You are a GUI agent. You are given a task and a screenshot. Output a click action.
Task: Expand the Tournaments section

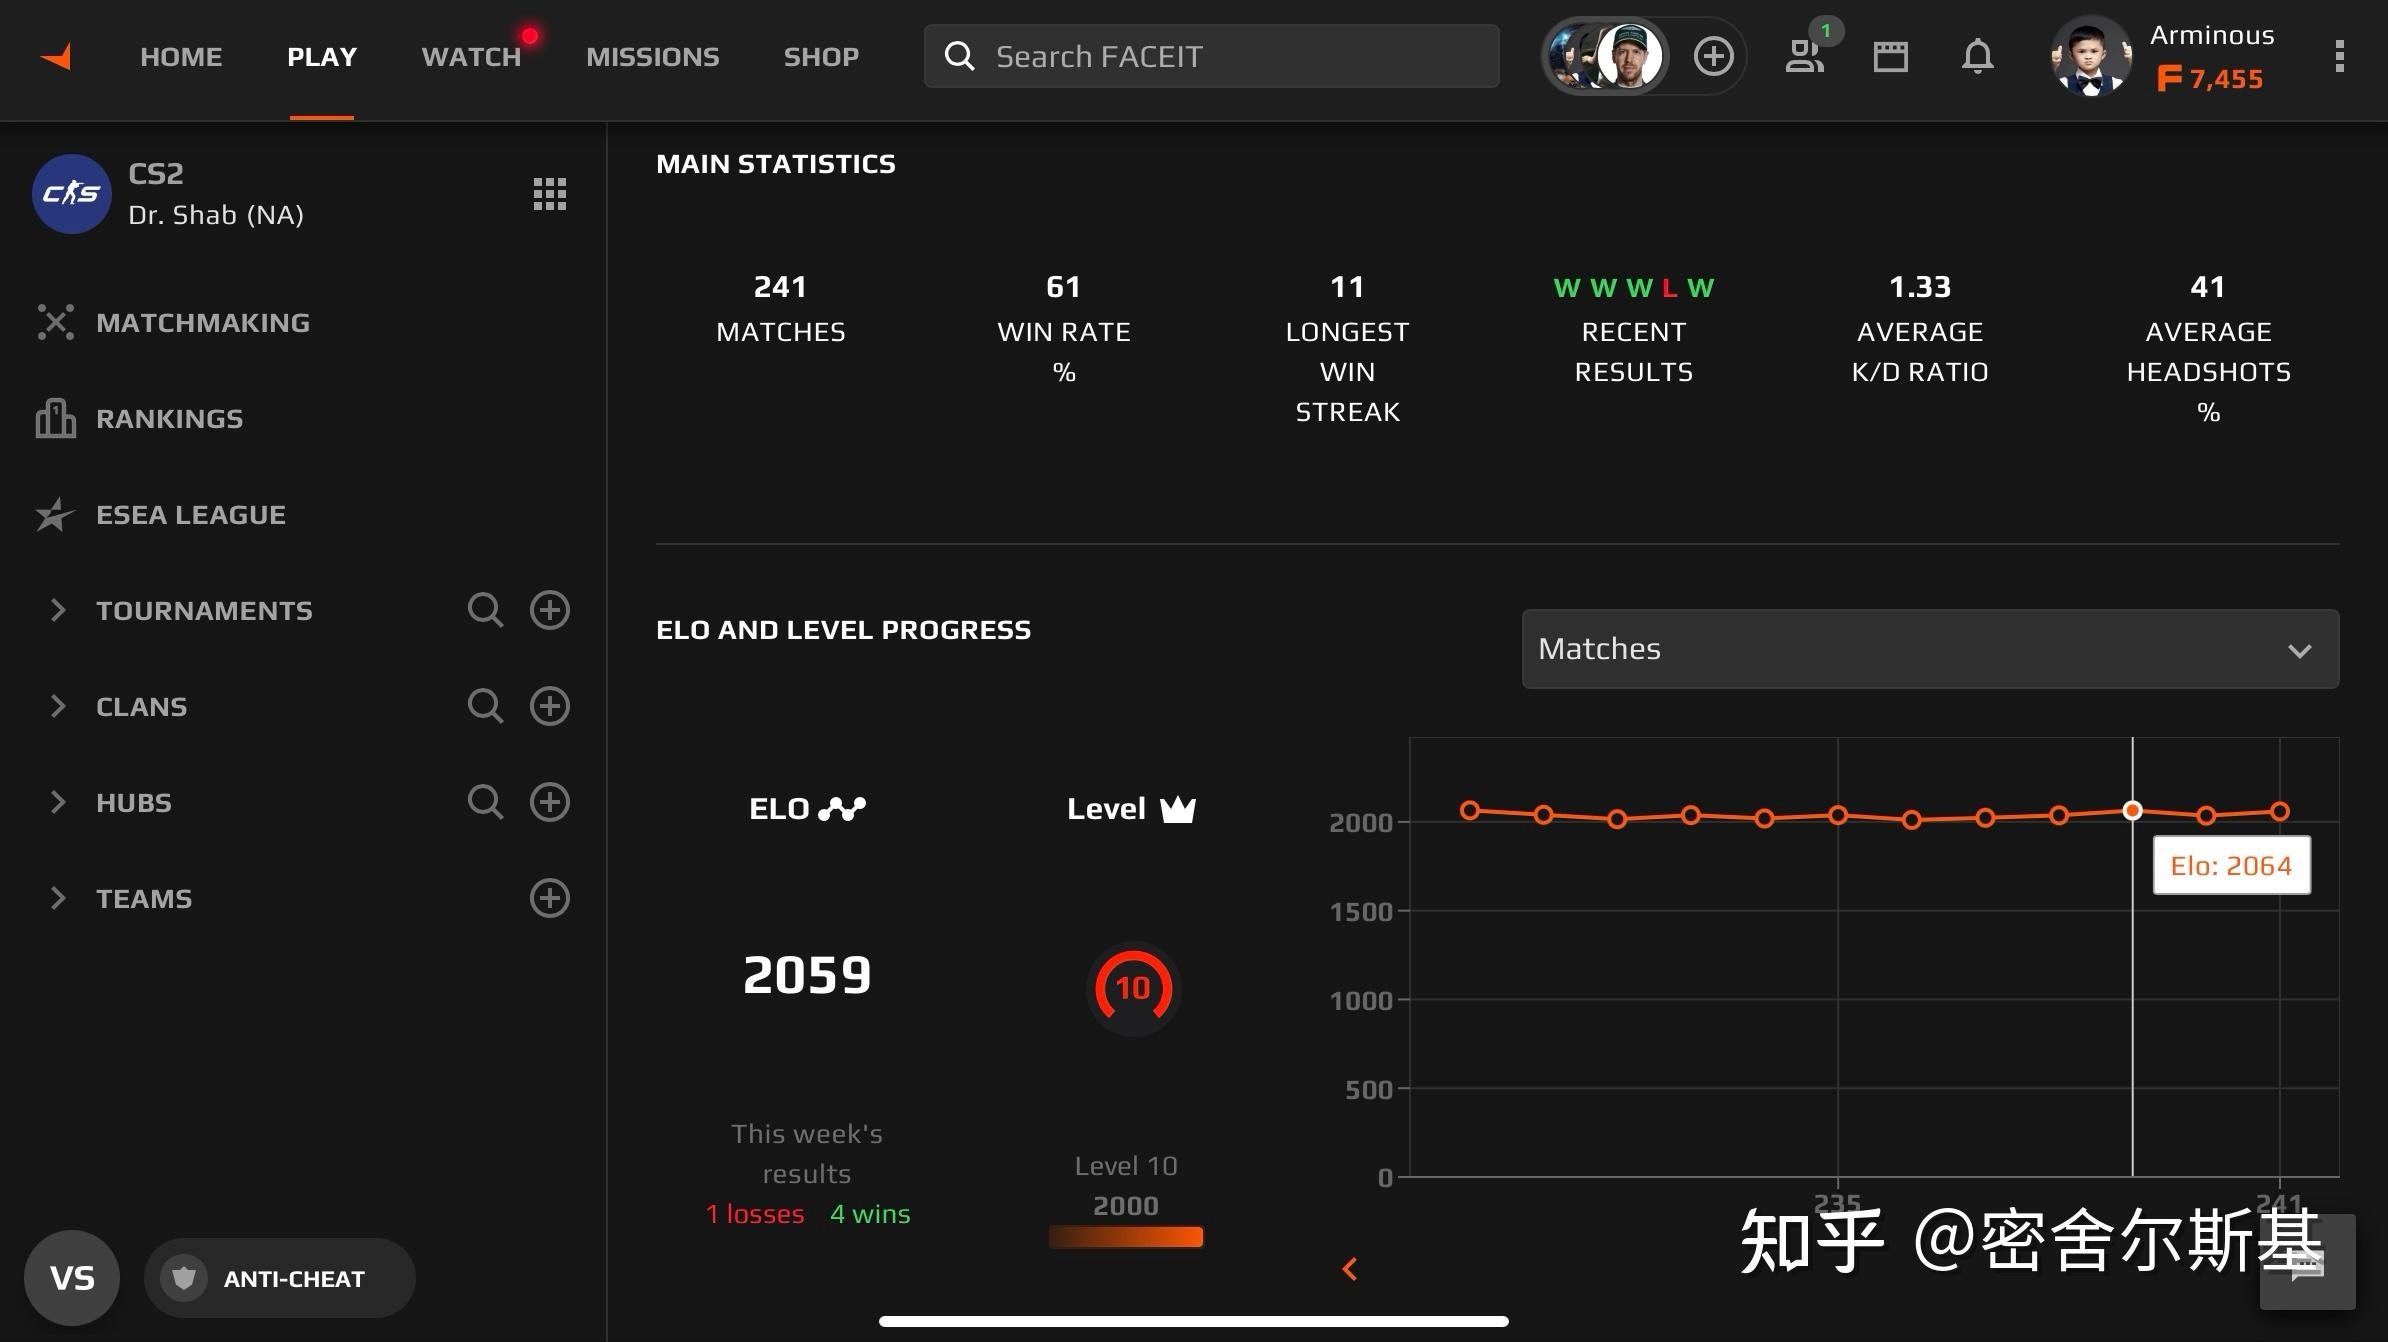point(57,610)
